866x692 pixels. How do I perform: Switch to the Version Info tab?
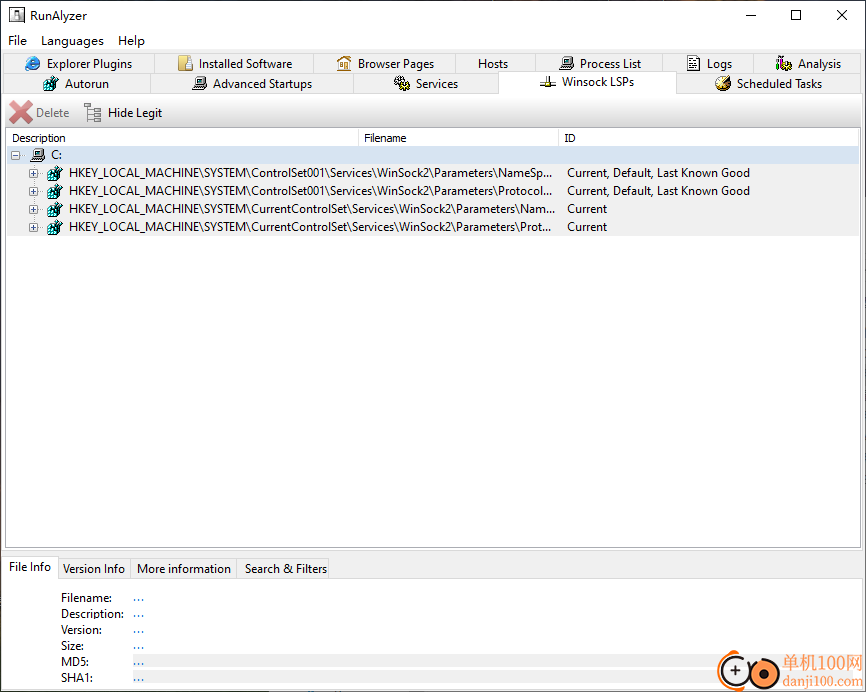pos(94,569)
